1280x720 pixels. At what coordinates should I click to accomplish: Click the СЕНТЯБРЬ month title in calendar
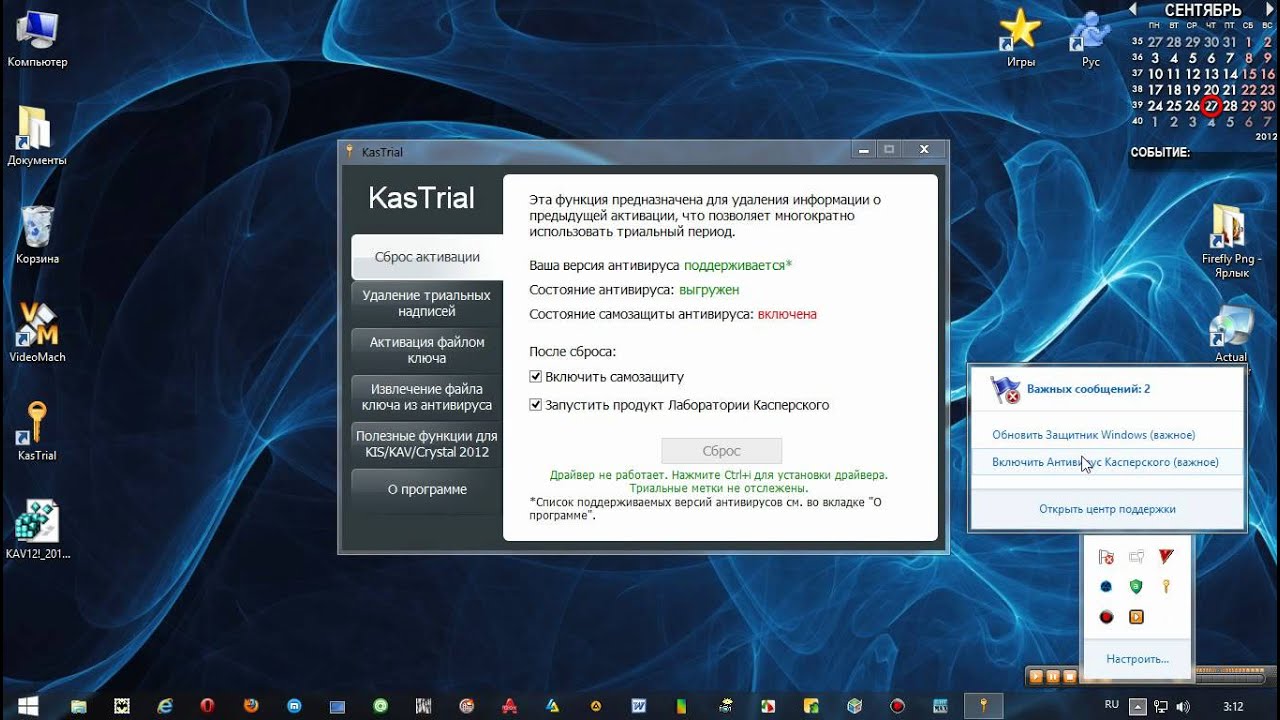1203,10
